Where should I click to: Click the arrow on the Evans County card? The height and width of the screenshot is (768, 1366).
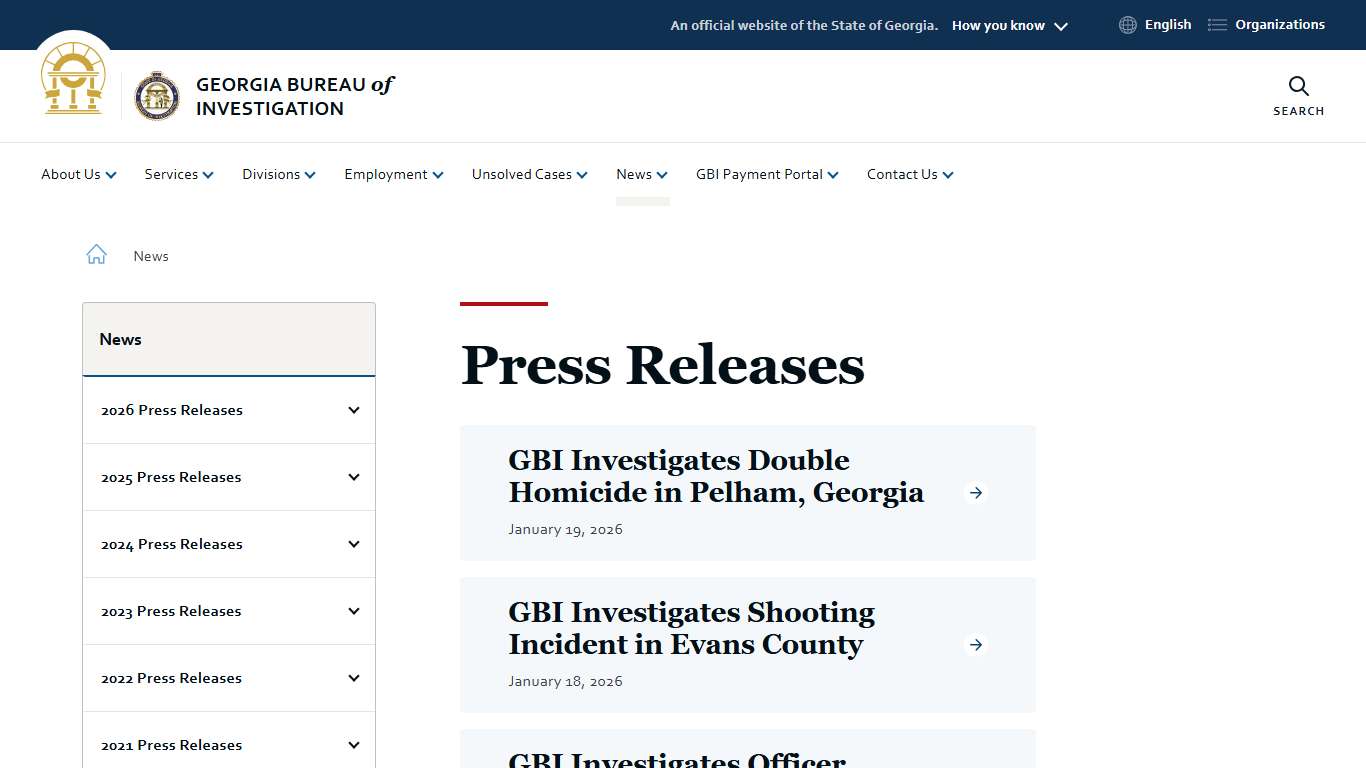tap(975, 645)
